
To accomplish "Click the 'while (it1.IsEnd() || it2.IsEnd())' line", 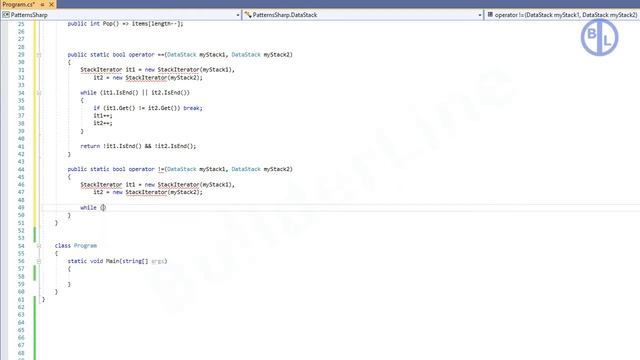I will (135, 93).
